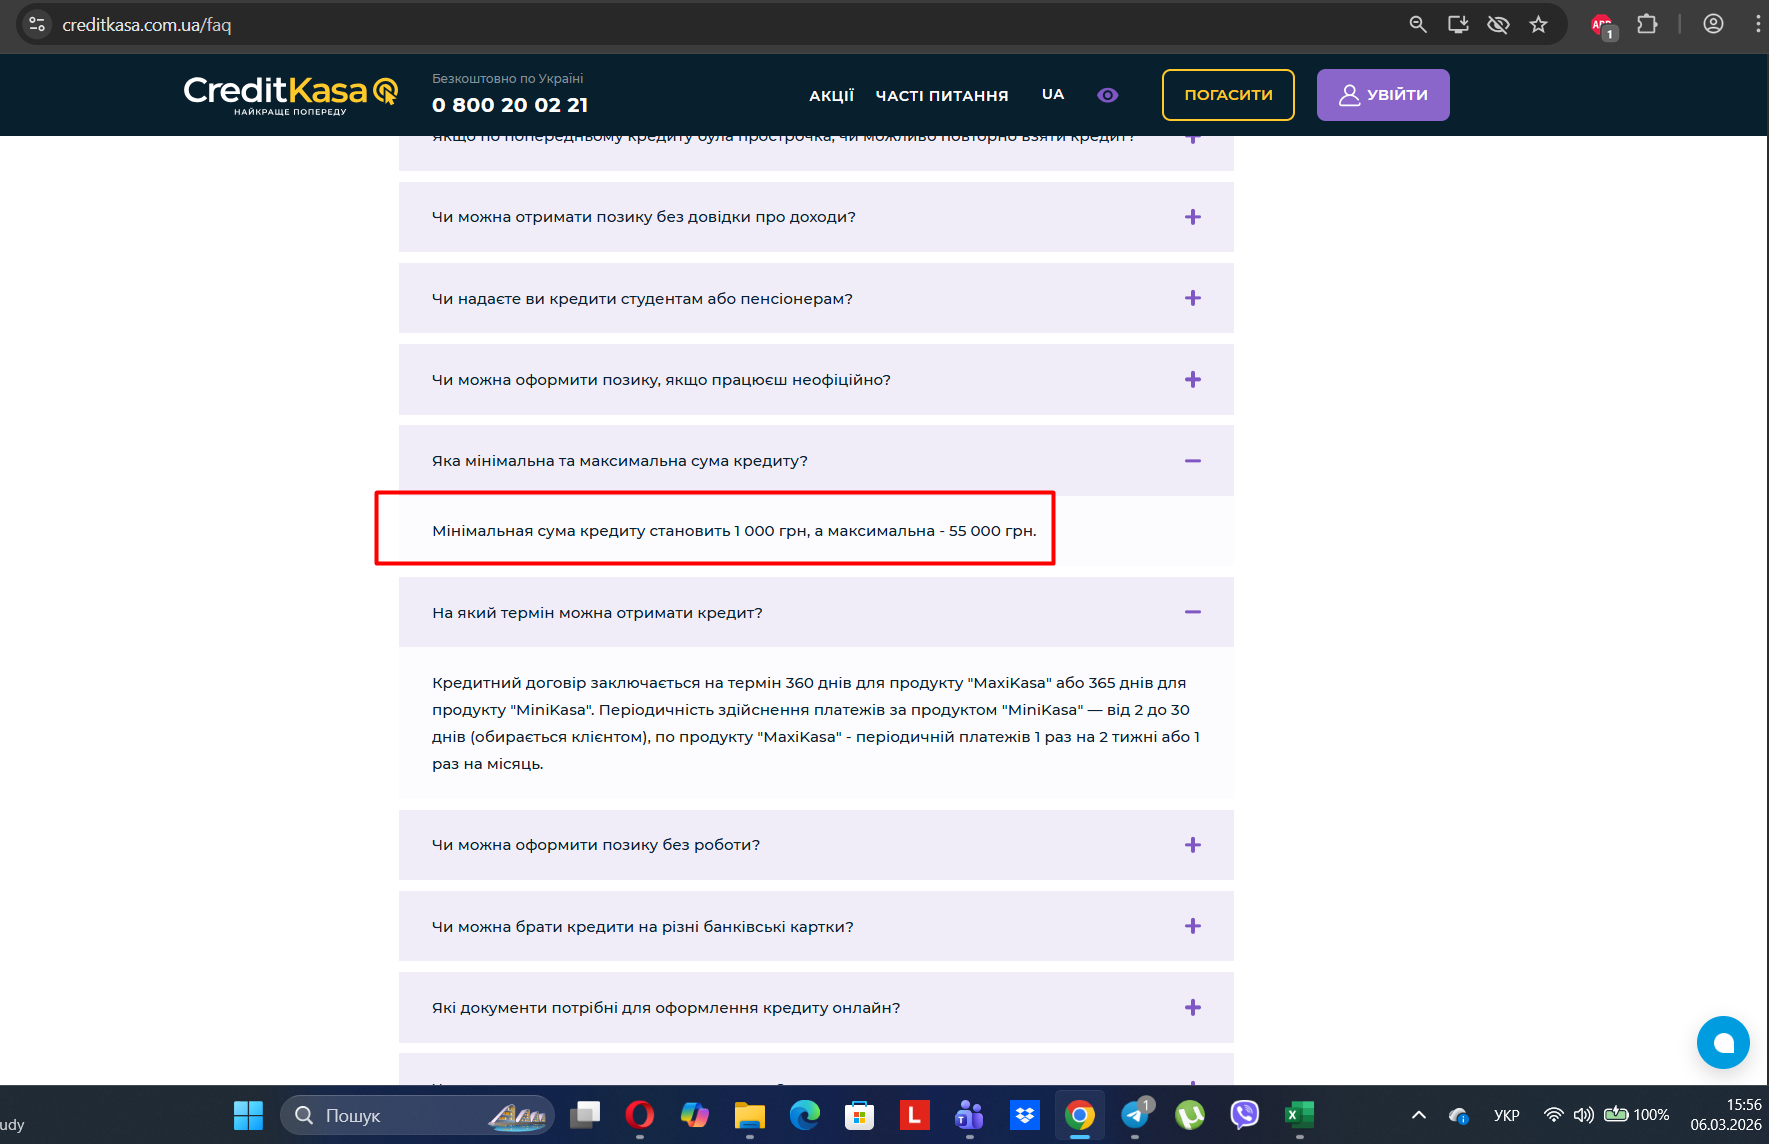Click the УВІЙТИ login button

pyautogui.click(x=1383, y=95)
